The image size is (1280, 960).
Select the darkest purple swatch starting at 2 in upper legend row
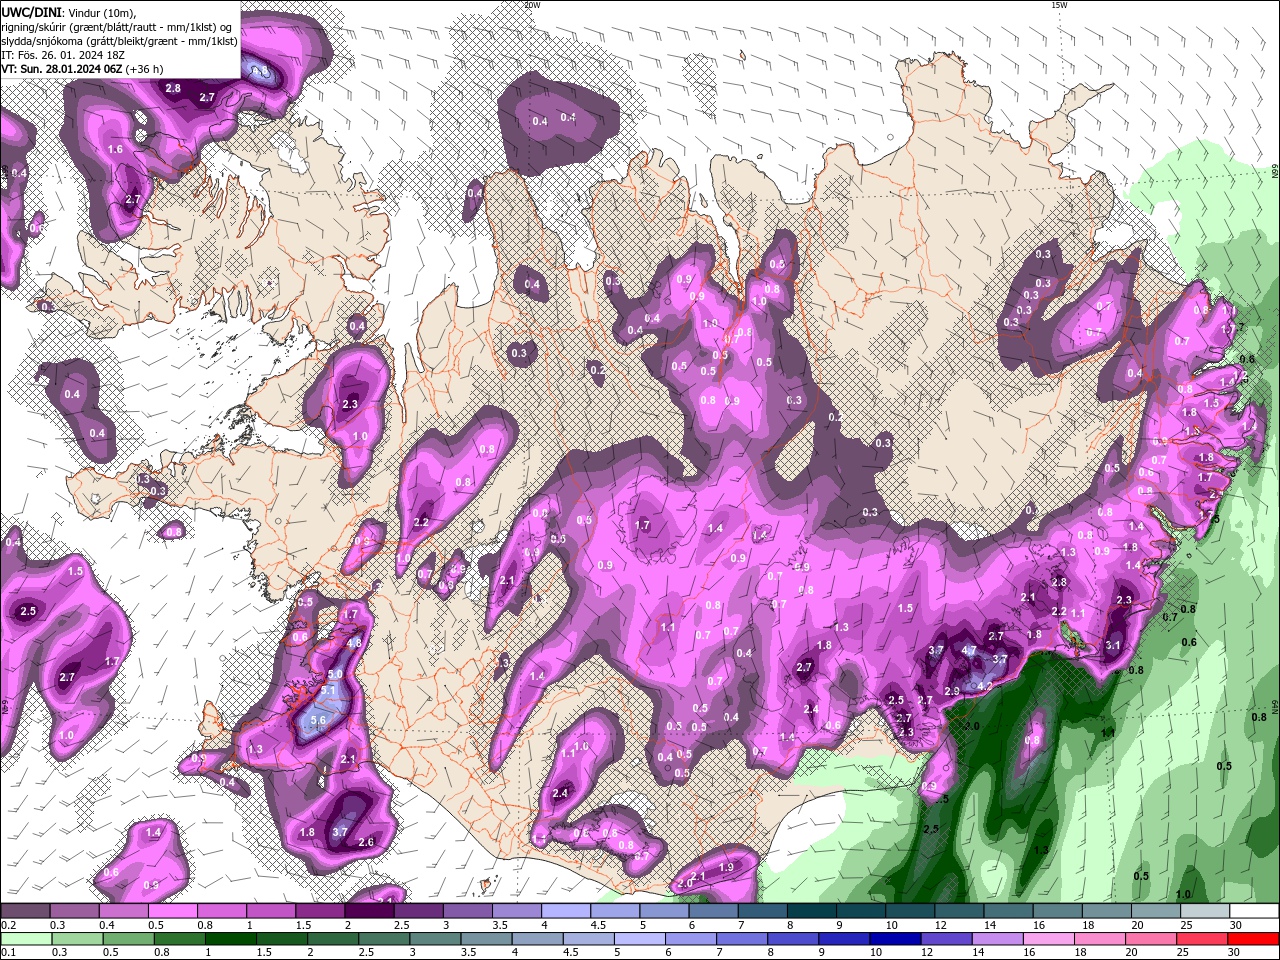(368, 911)
